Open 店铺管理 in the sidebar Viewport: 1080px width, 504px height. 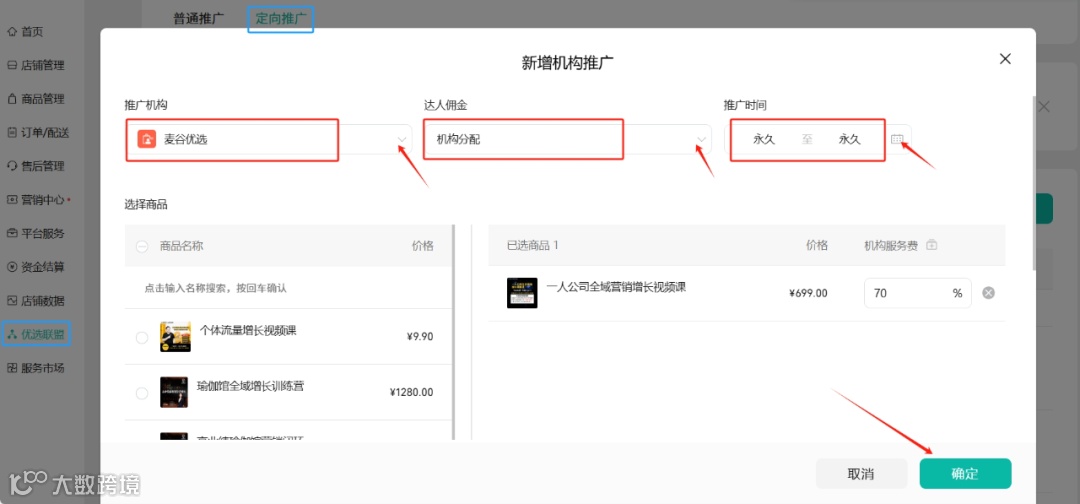36,65
